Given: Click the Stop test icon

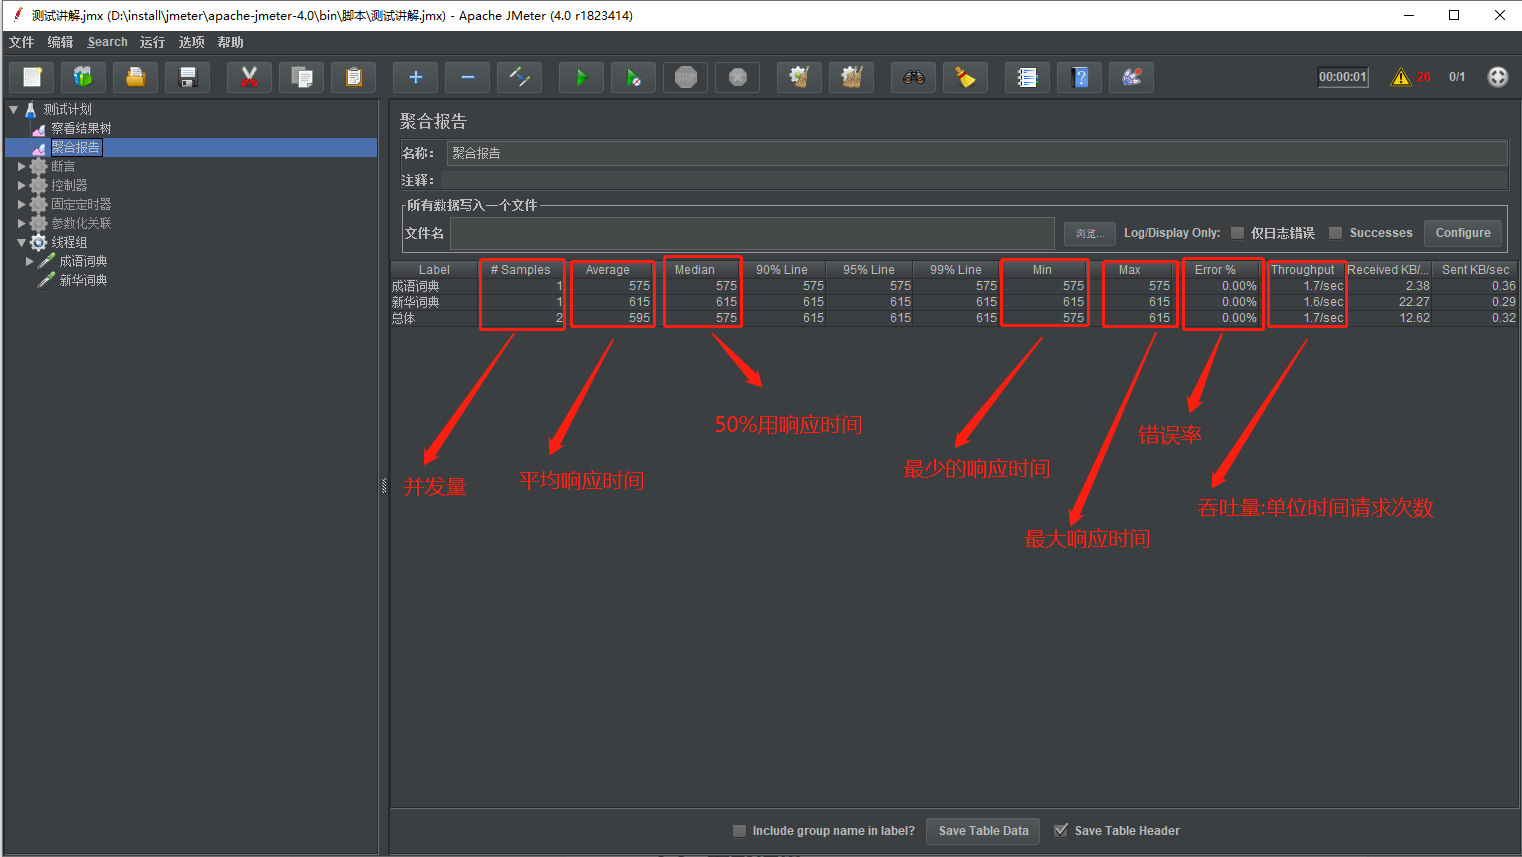Looking at the screenshot, I should click(686, 77).
